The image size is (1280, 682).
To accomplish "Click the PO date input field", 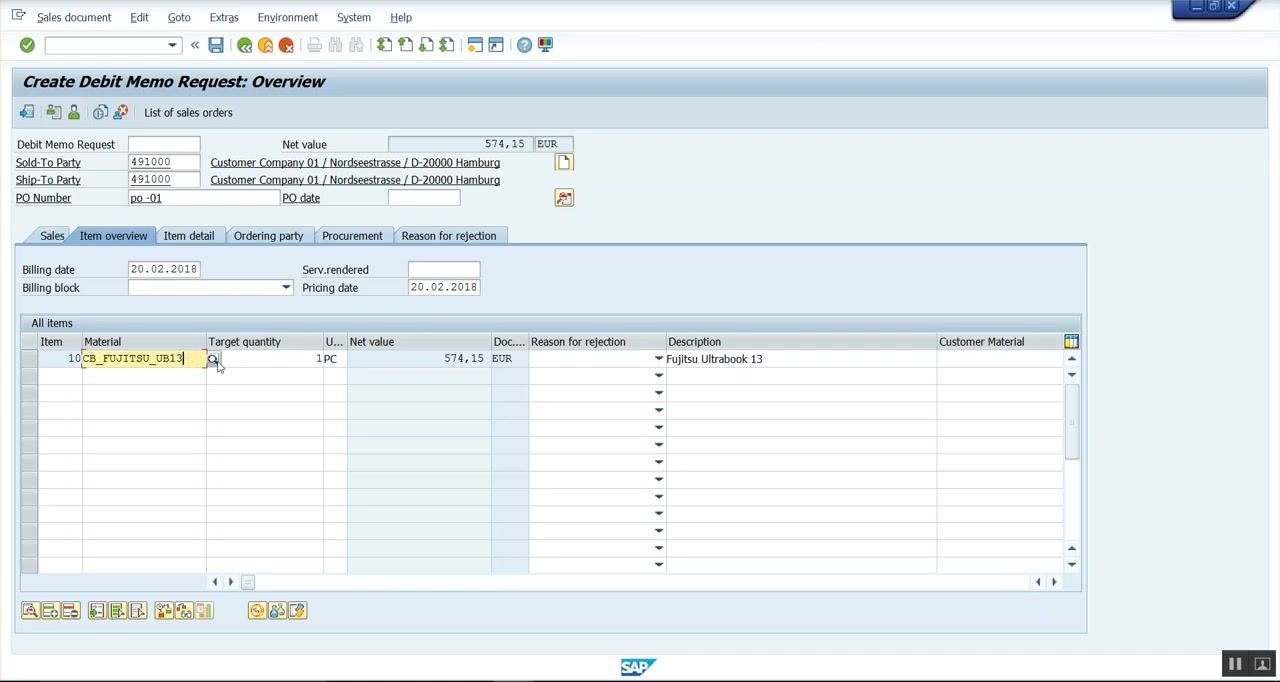I will tap(424, 198).
